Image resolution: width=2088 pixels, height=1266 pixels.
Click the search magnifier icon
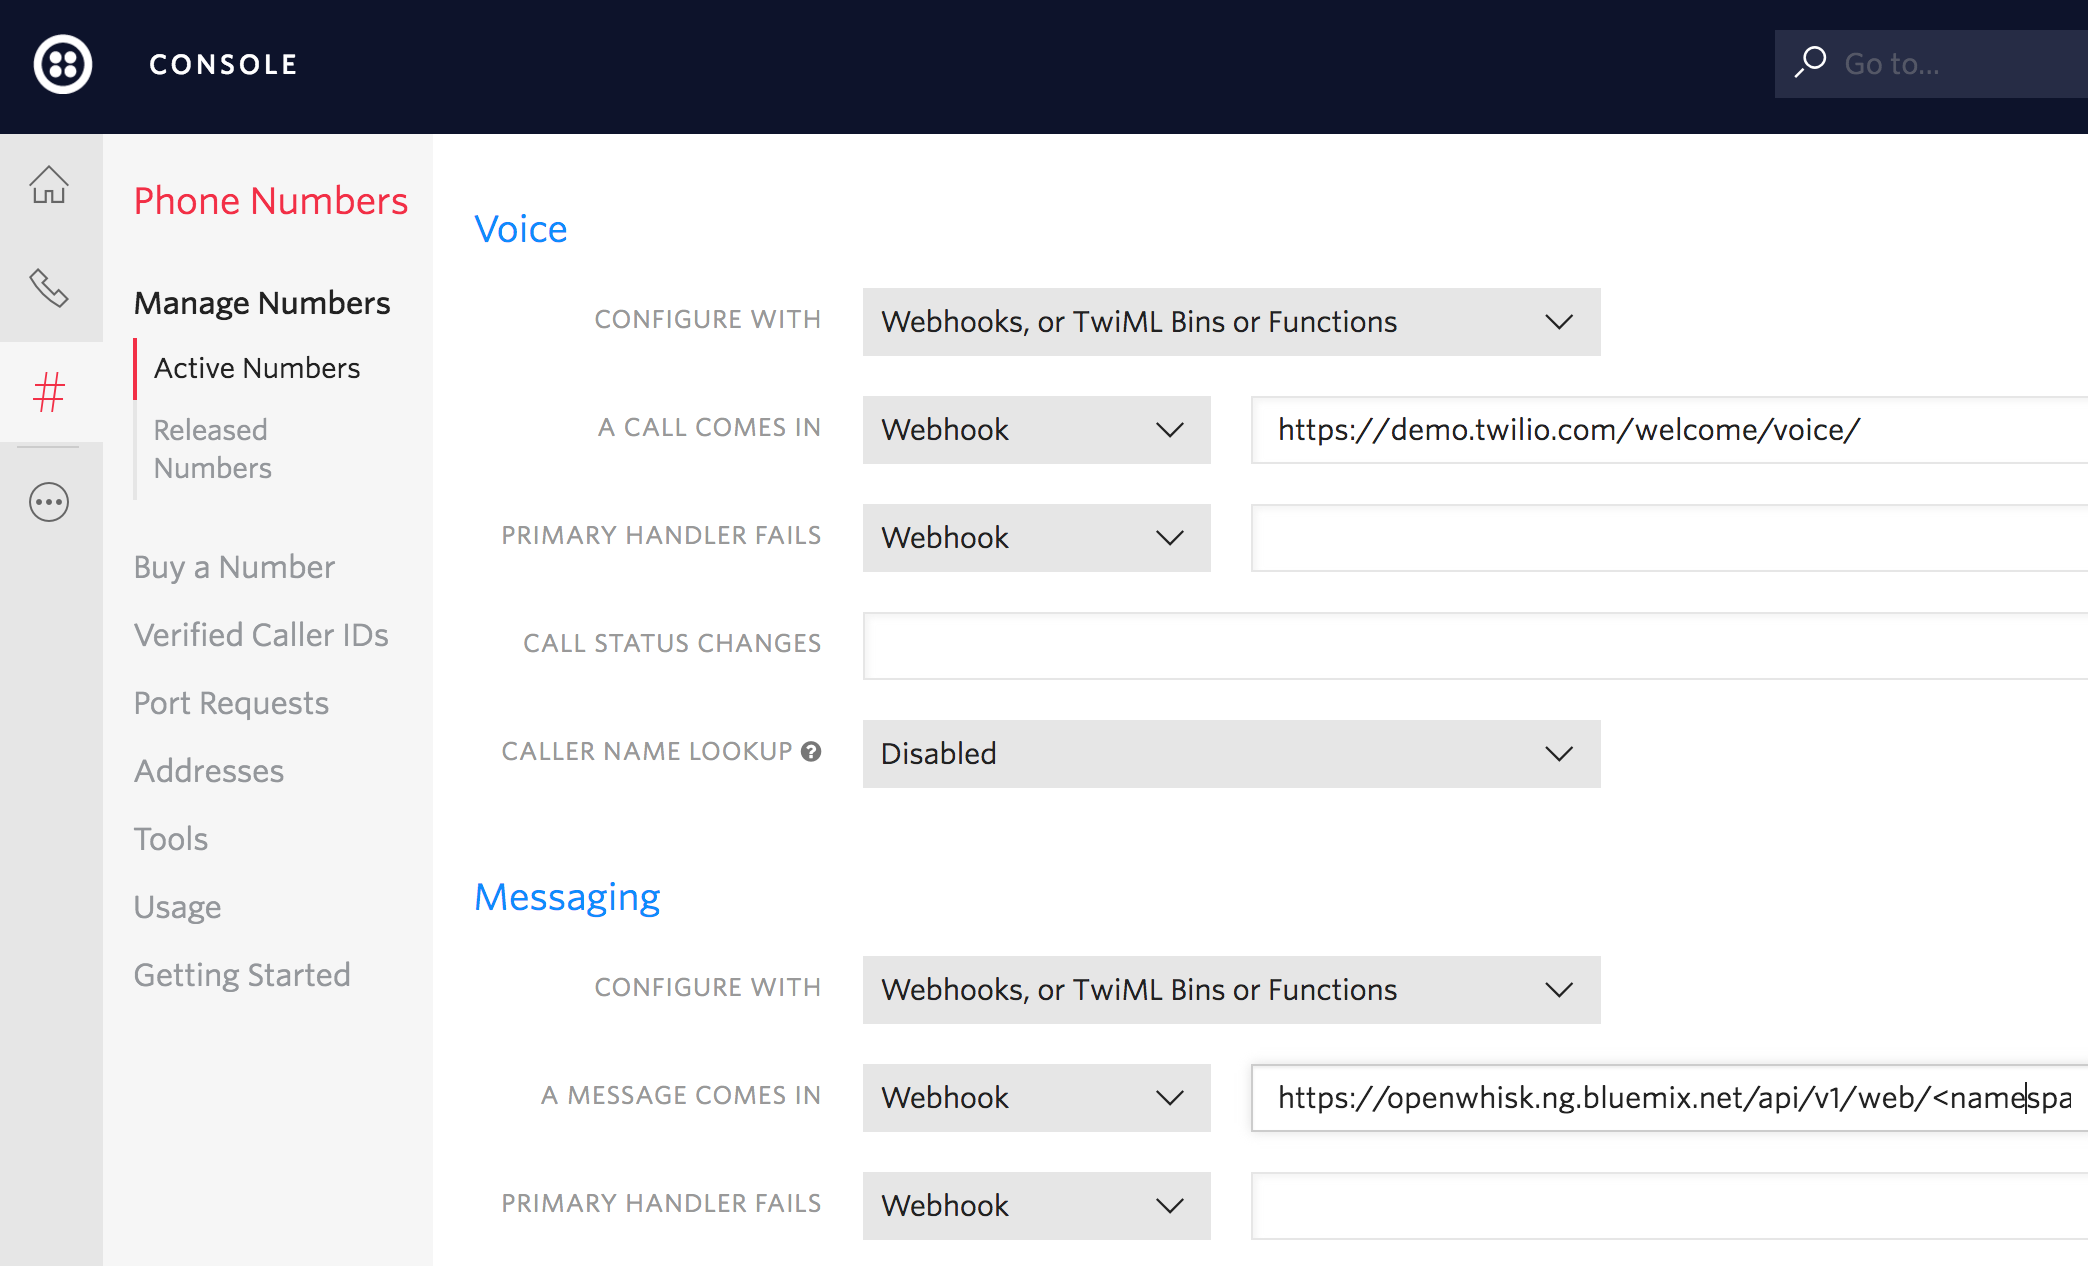(1810, 63)
